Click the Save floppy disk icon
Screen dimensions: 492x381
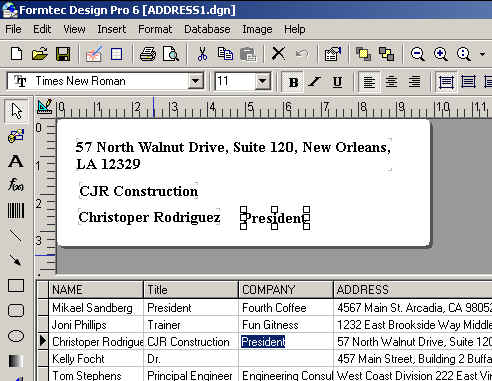point(63,54)
